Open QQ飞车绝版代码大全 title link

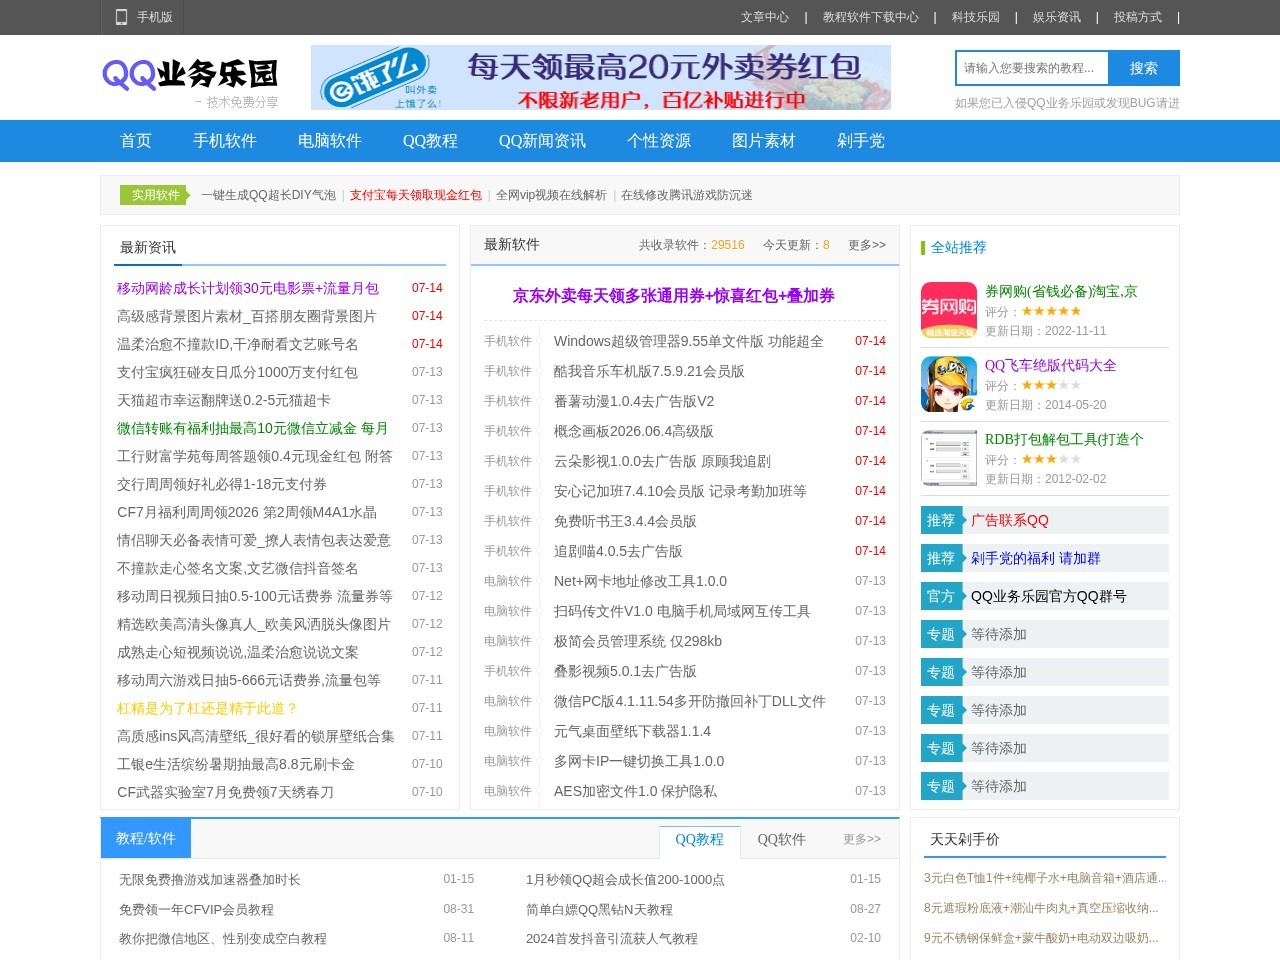[1051, 365]
